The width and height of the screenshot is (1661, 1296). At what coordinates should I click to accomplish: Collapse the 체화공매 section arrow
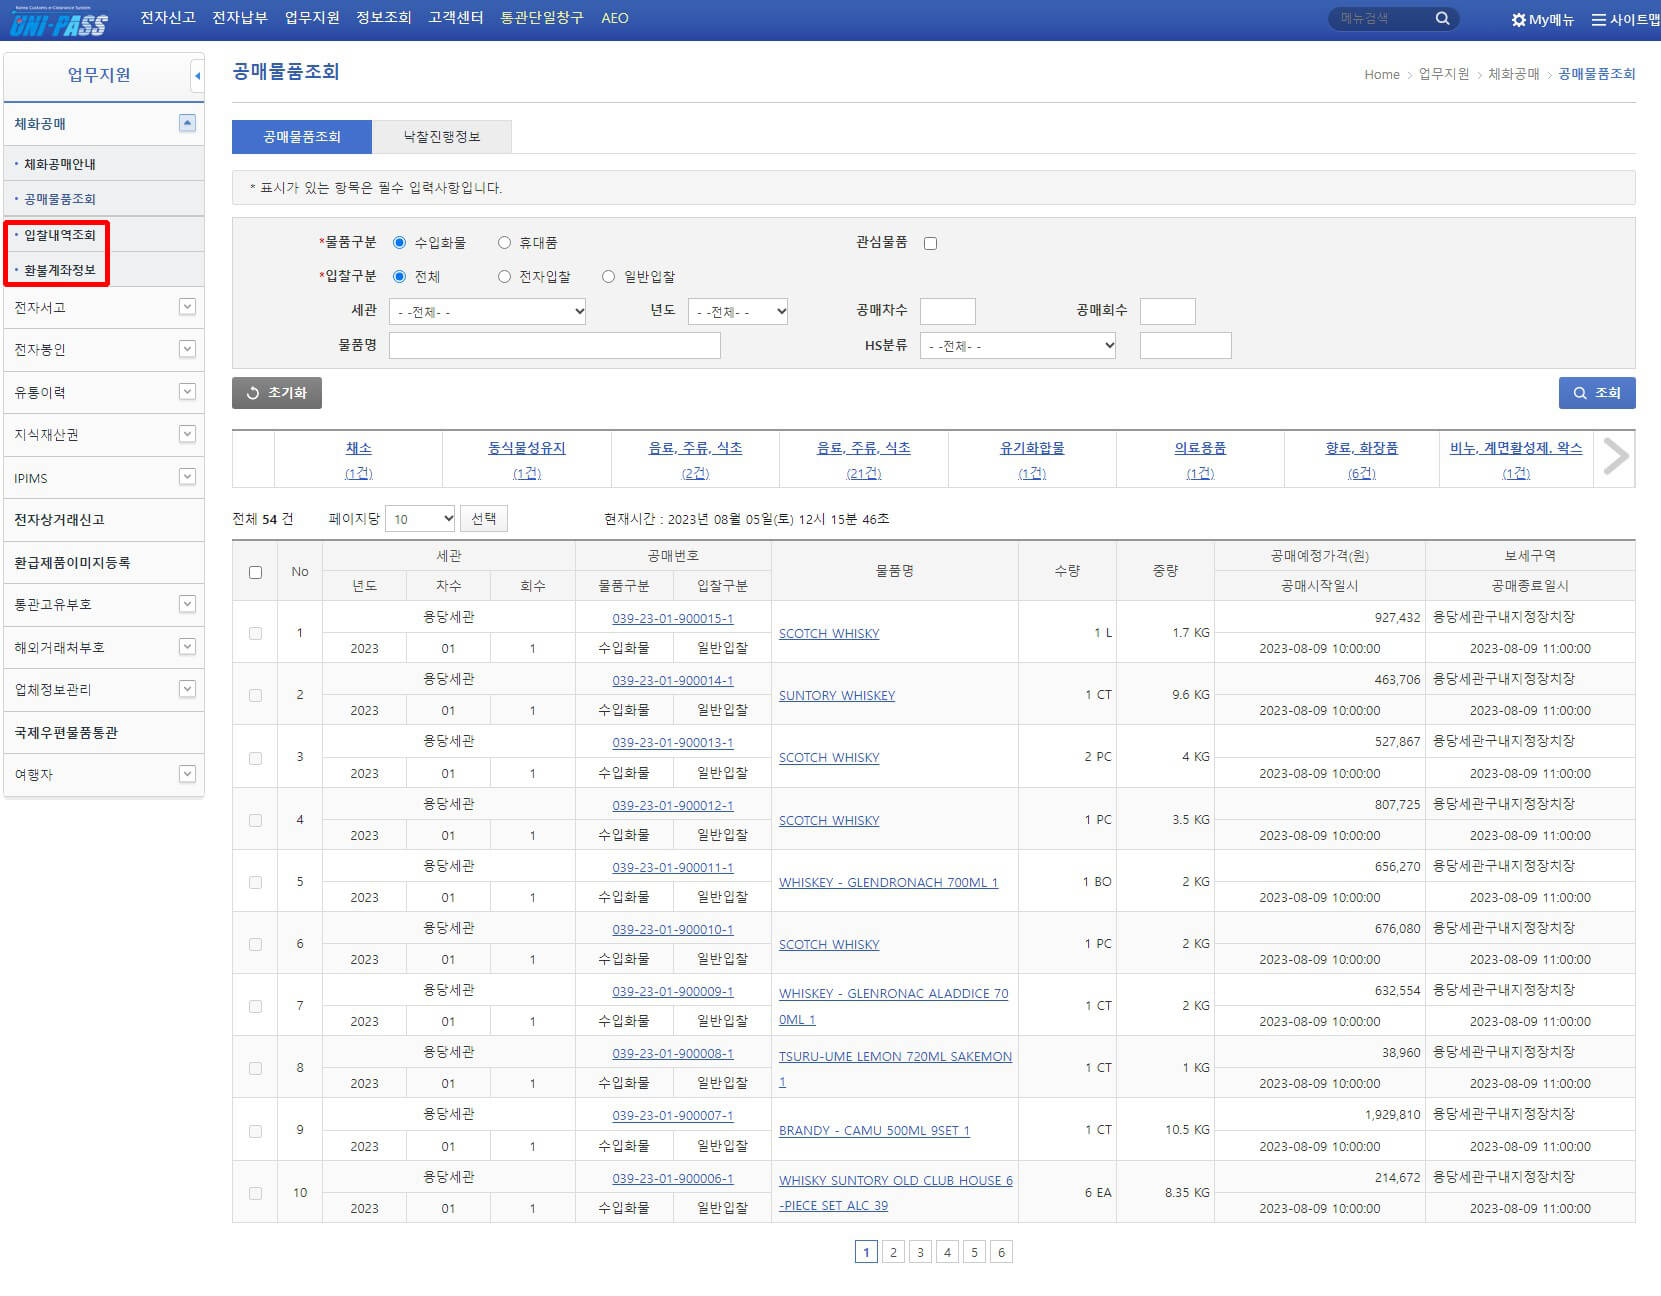click(x=187, y=123)
